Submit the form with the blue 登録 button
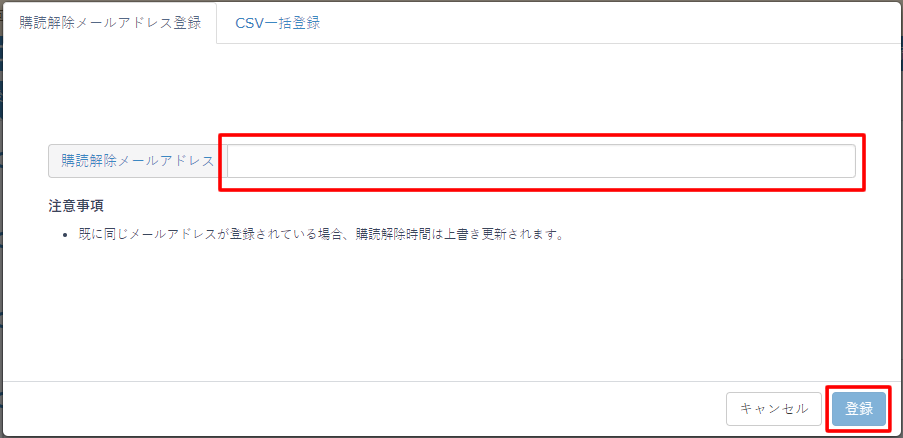This screenshot has width=903, height=438. click(859, 409)
